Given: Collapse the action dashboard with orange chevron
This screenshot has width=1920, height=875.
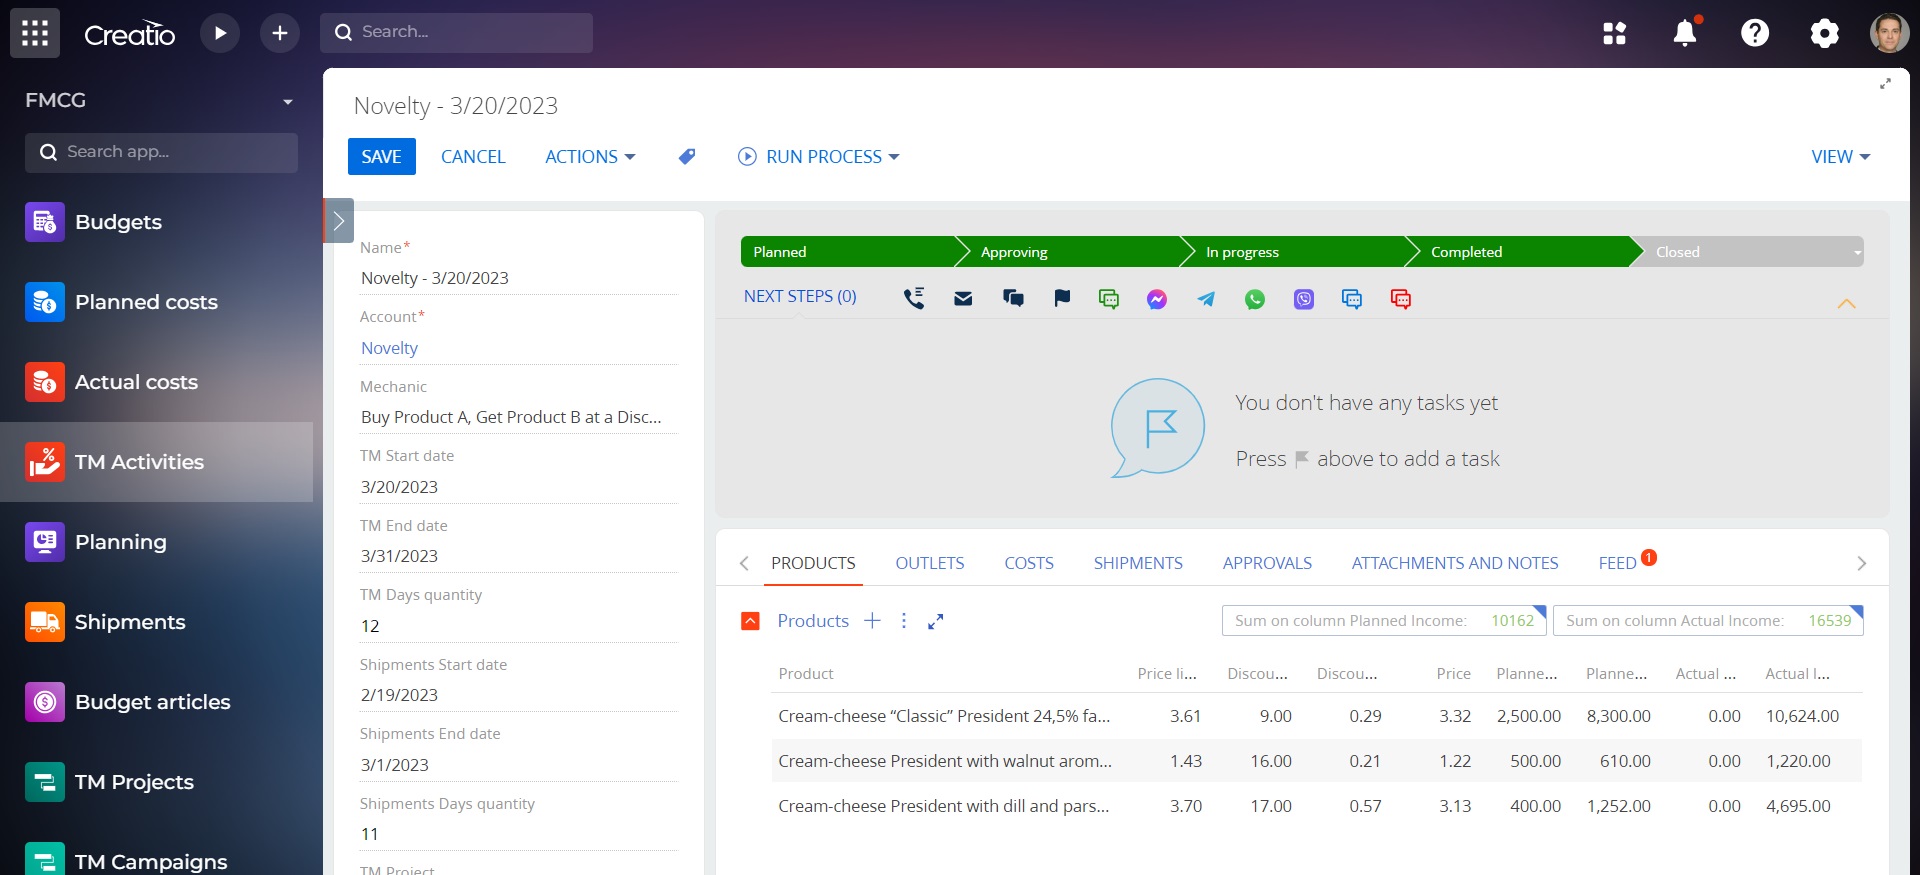Looking at the screenshot, I should (1847, 303).
